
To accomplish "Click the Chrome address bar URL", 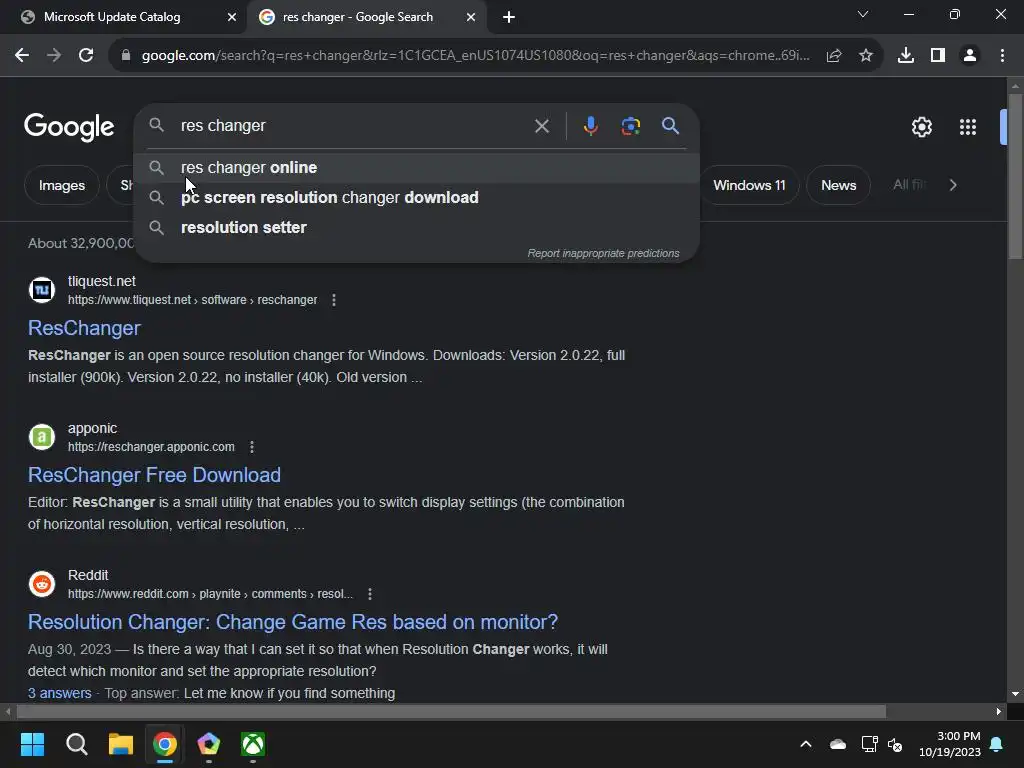I will click(x=475, y=56).
